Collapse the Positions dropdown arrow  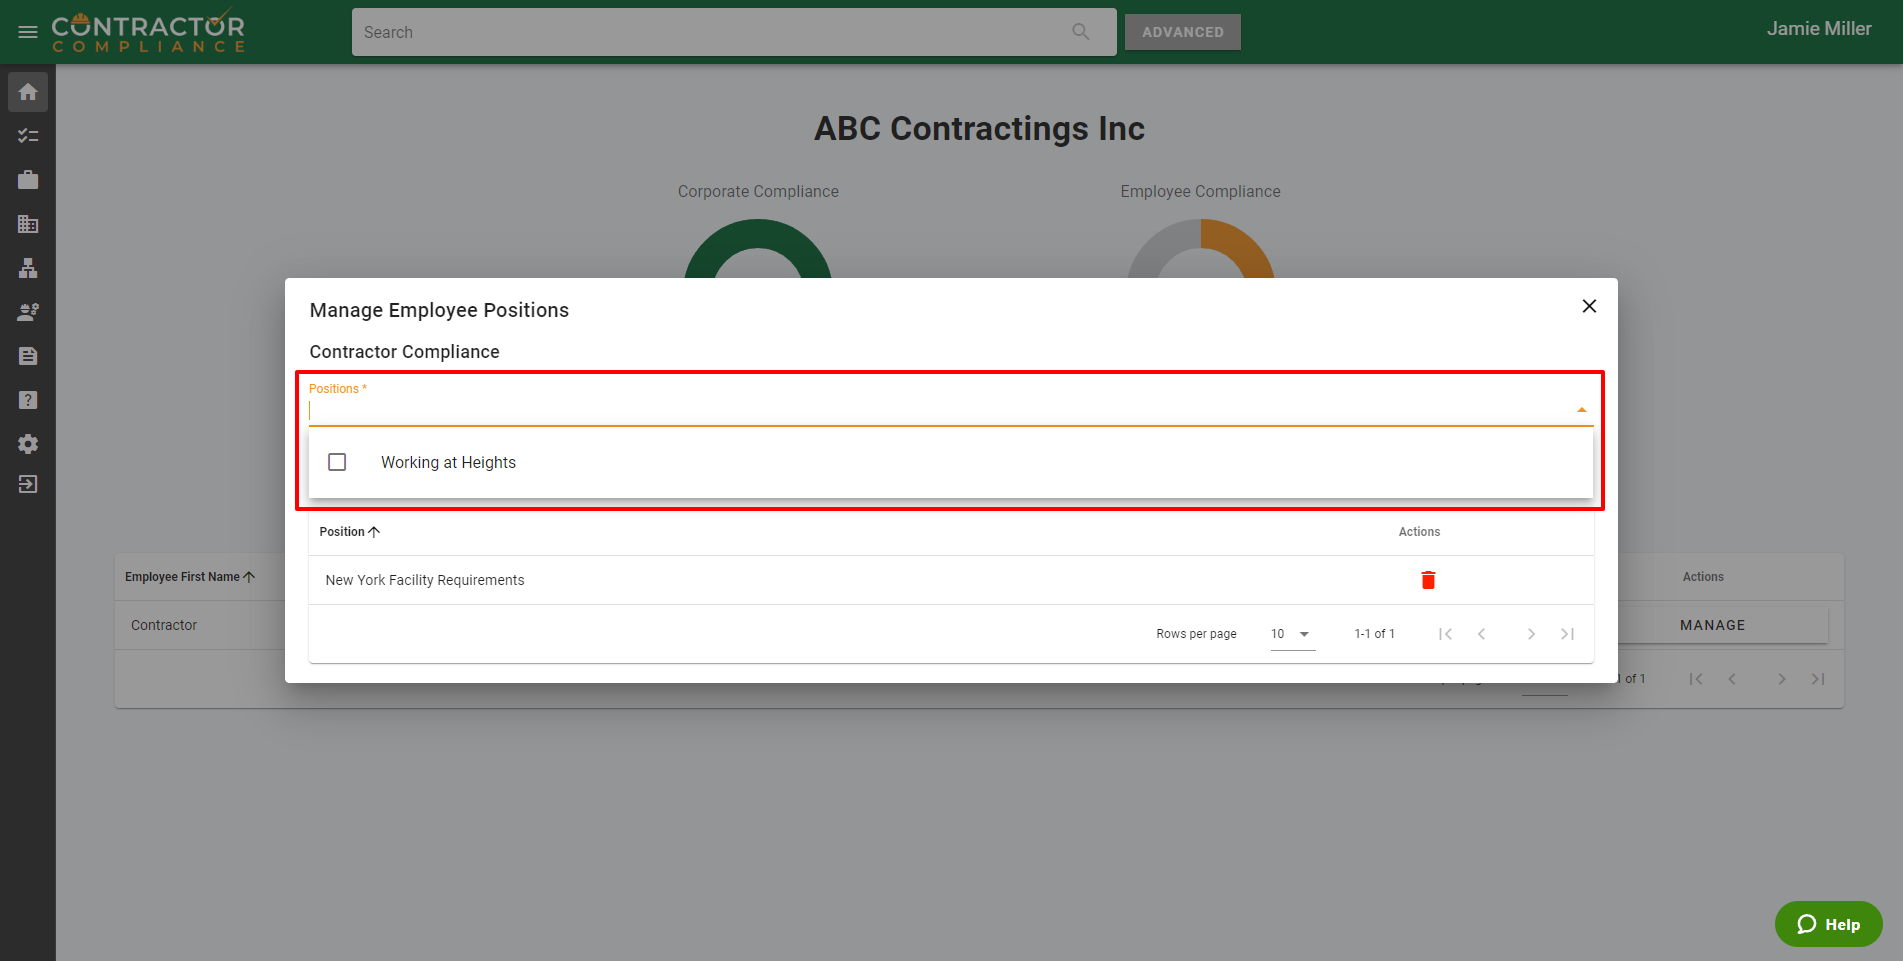pos(1581,410)
